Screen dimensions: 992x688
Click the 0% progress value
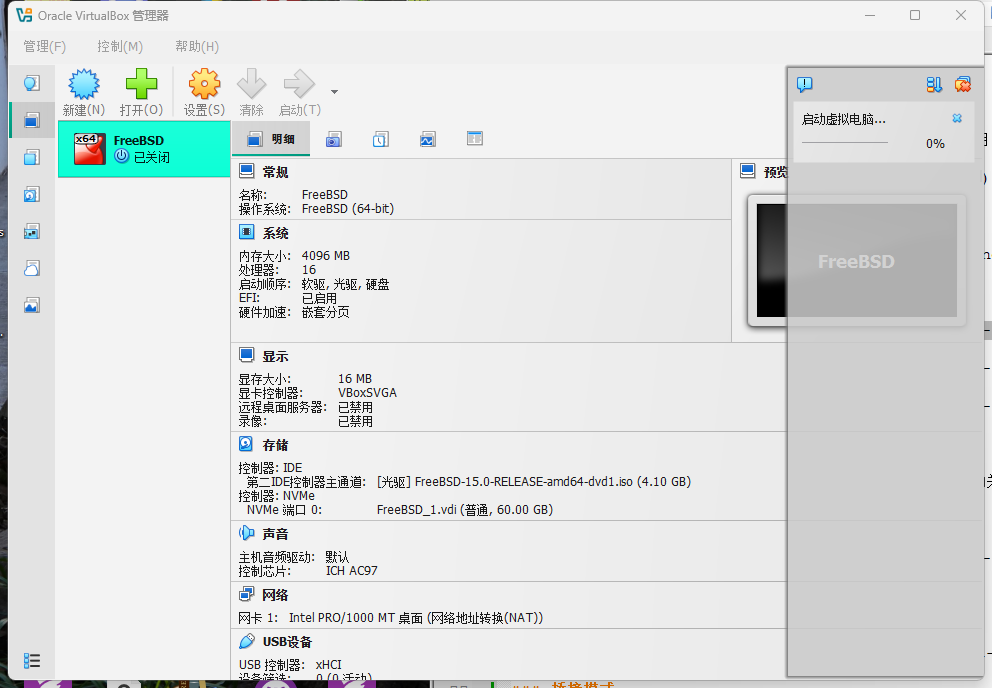(x=935, y=144)
